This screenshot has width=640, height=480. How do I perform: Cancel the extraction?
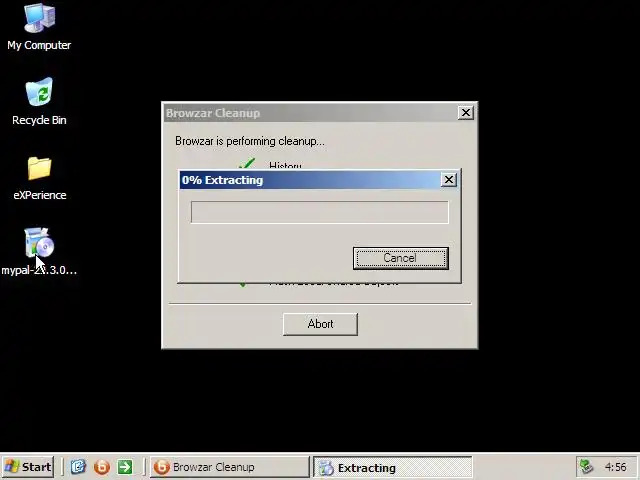coord(400,258)
